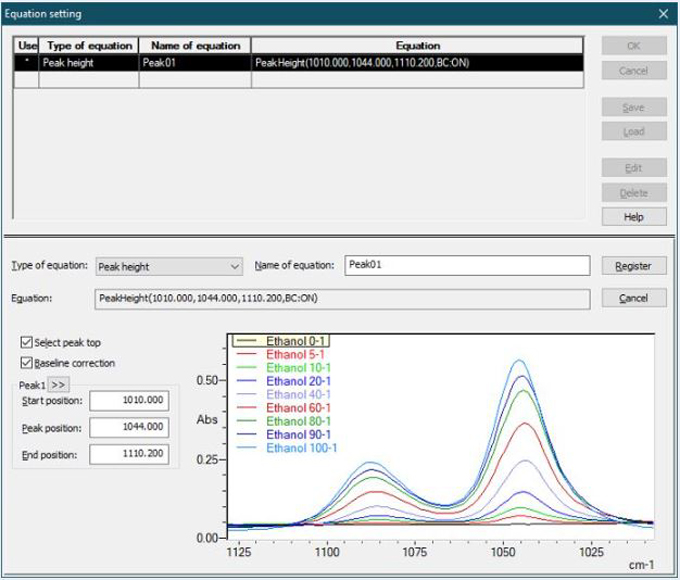Click the Type of equation column header
This screenshot has width=680, height=580.
[89, 45]
